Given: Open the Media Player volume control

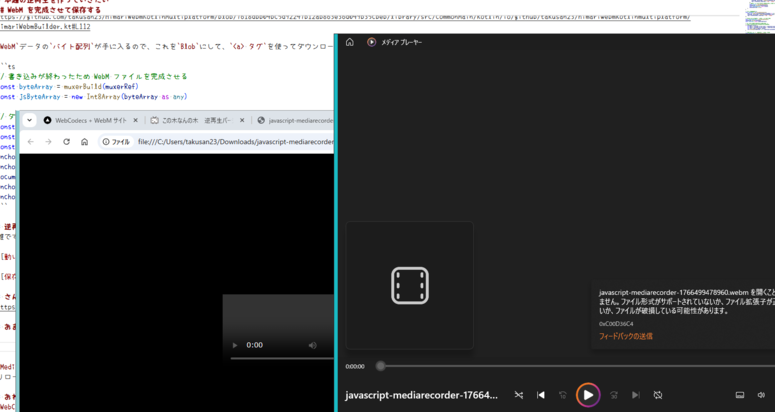Looking at the screenshot, I should point(761,395).
